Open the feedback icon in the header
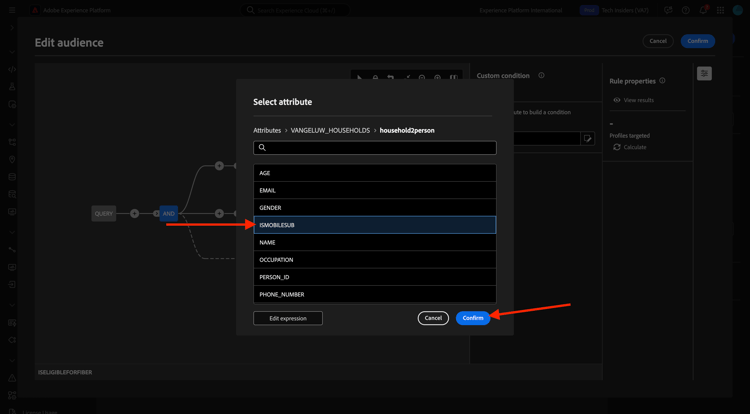This screenshot has width=750, height=414. (x=668, y=10)
